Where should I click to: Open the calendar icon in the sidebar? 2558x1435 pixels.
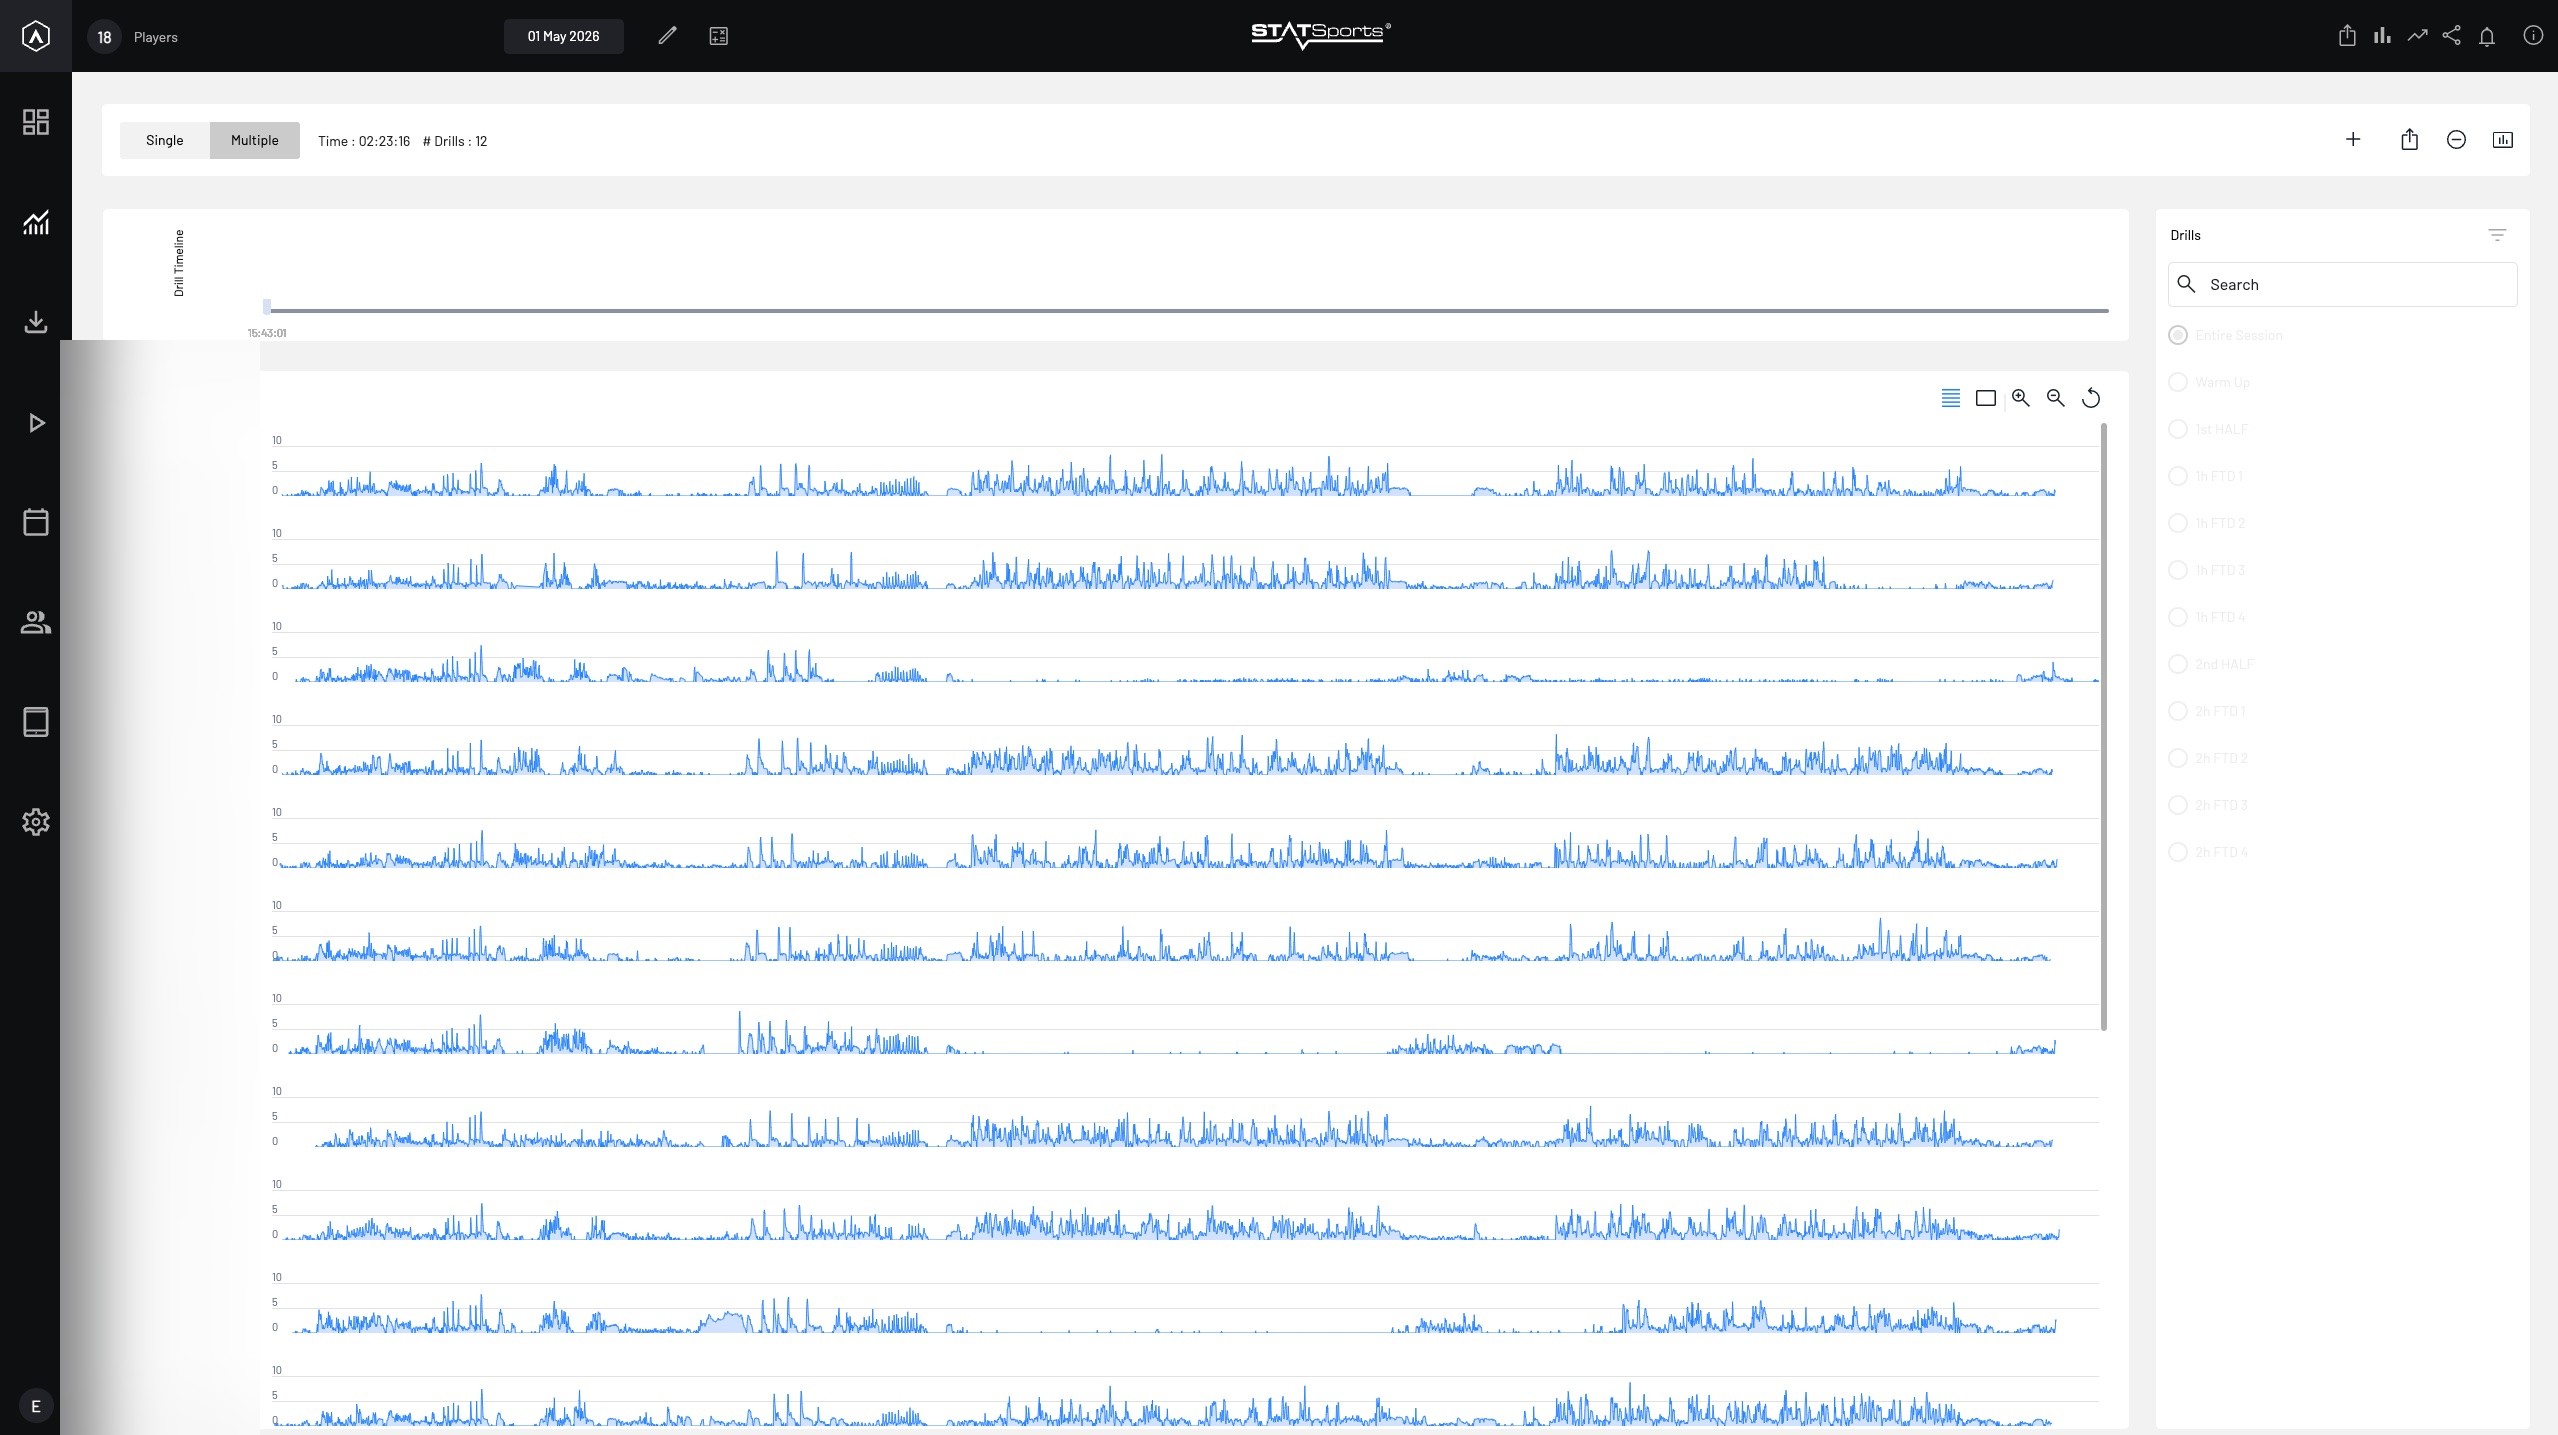click(x=36, y=522)
